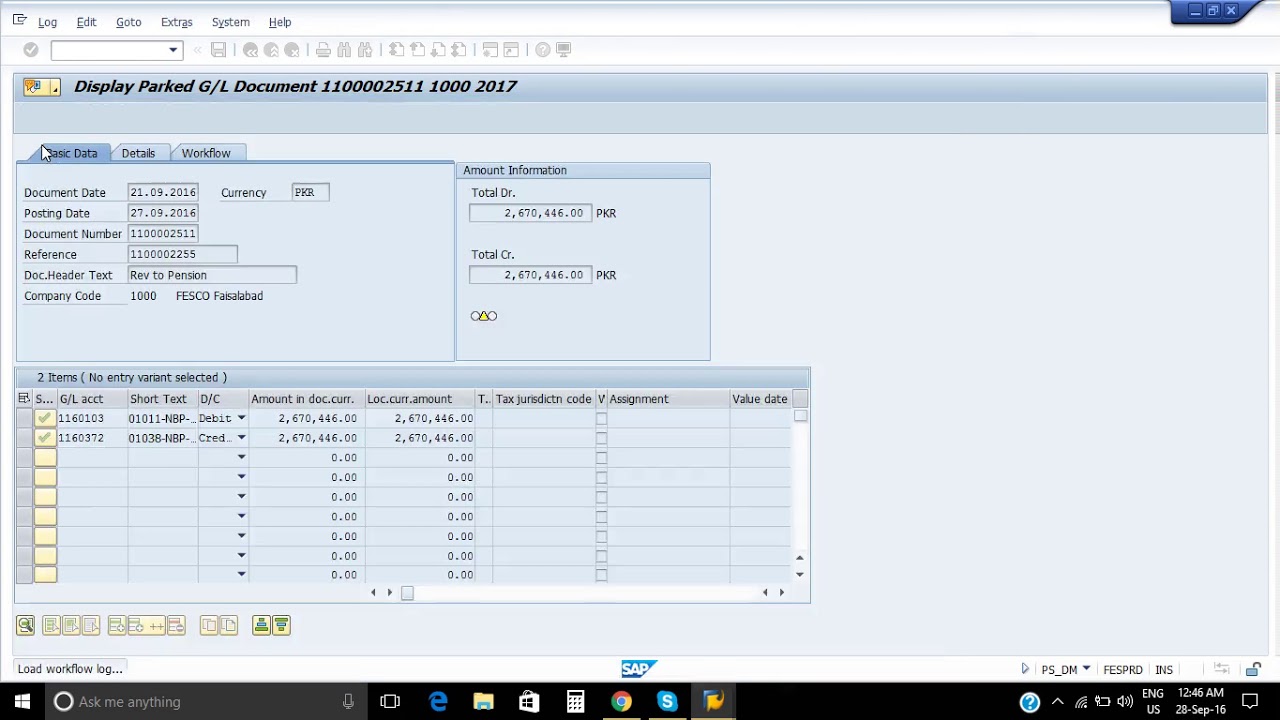Open the PS_DM status bar dropdown
The width and height of the screenshot is (1280, 720).
point(1086,669)
